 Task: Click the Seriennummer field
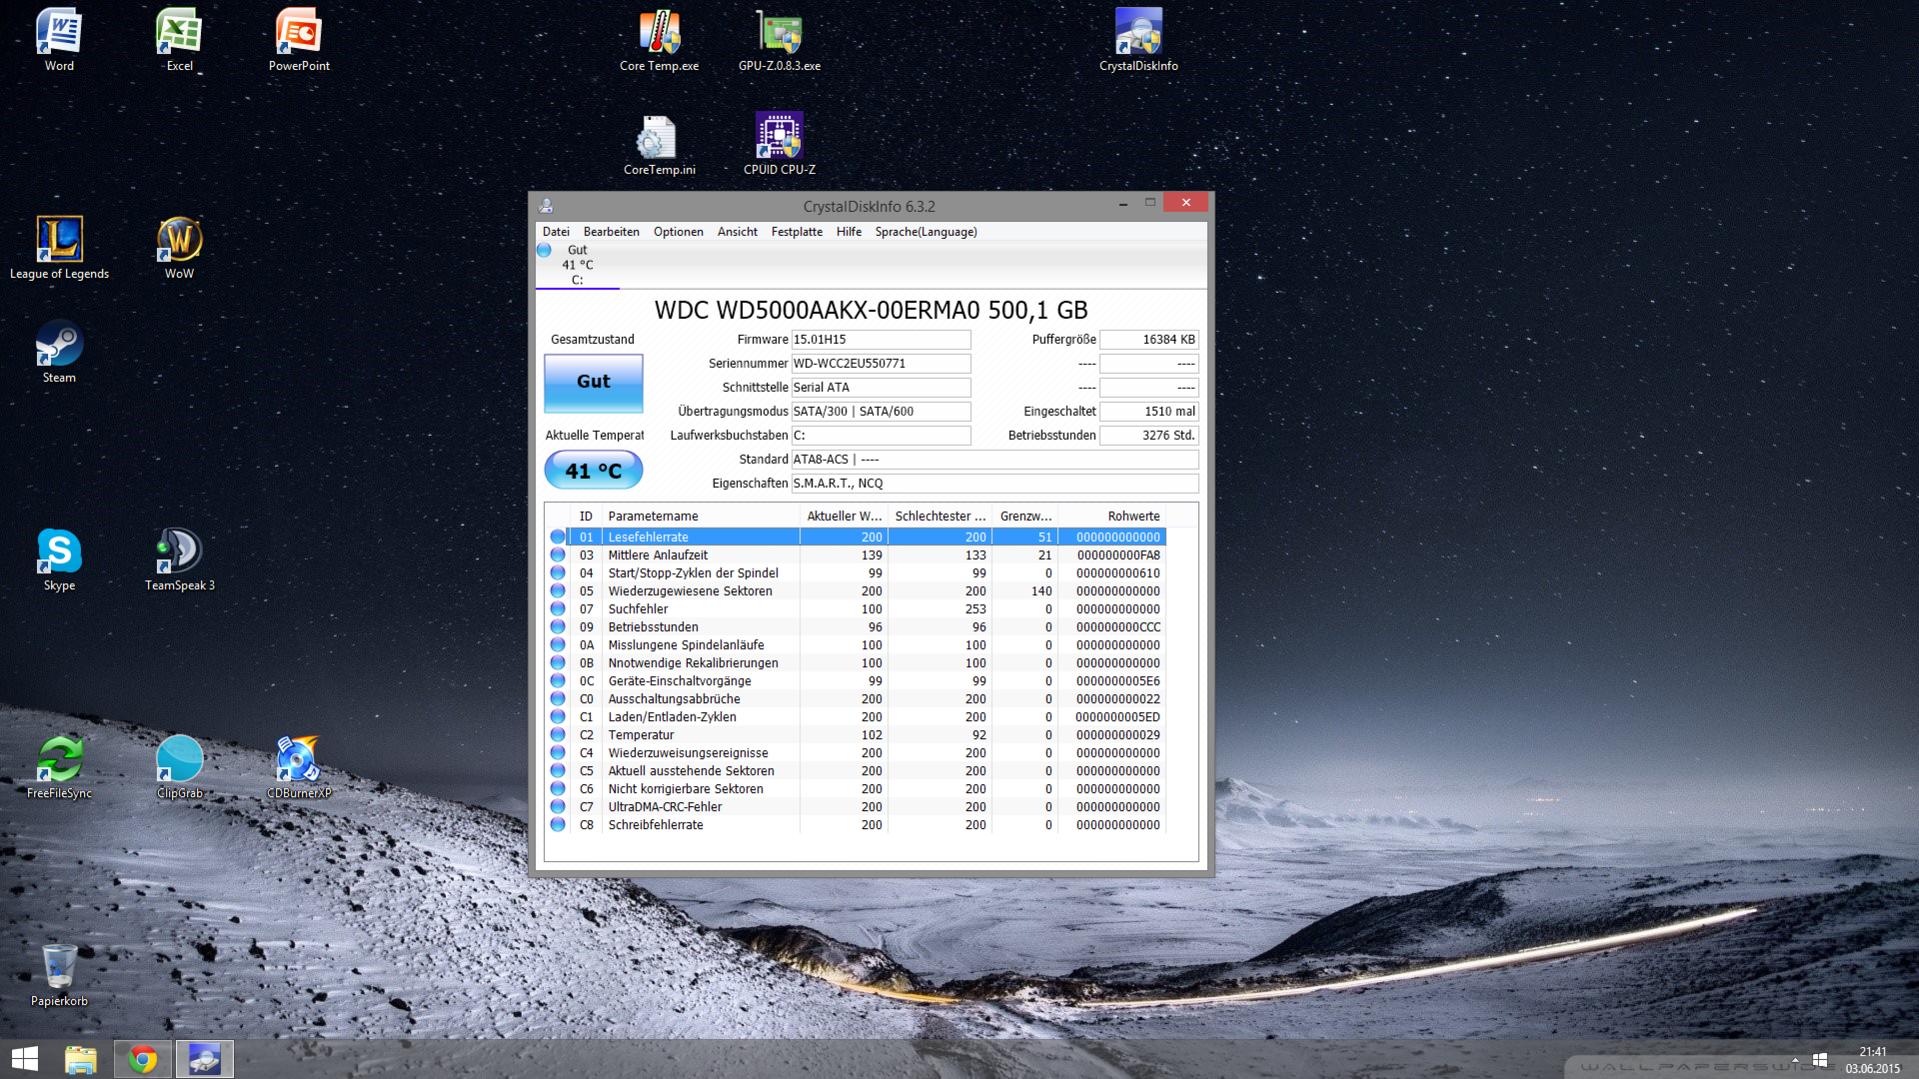pyautogui.click(x=880, y=364)
